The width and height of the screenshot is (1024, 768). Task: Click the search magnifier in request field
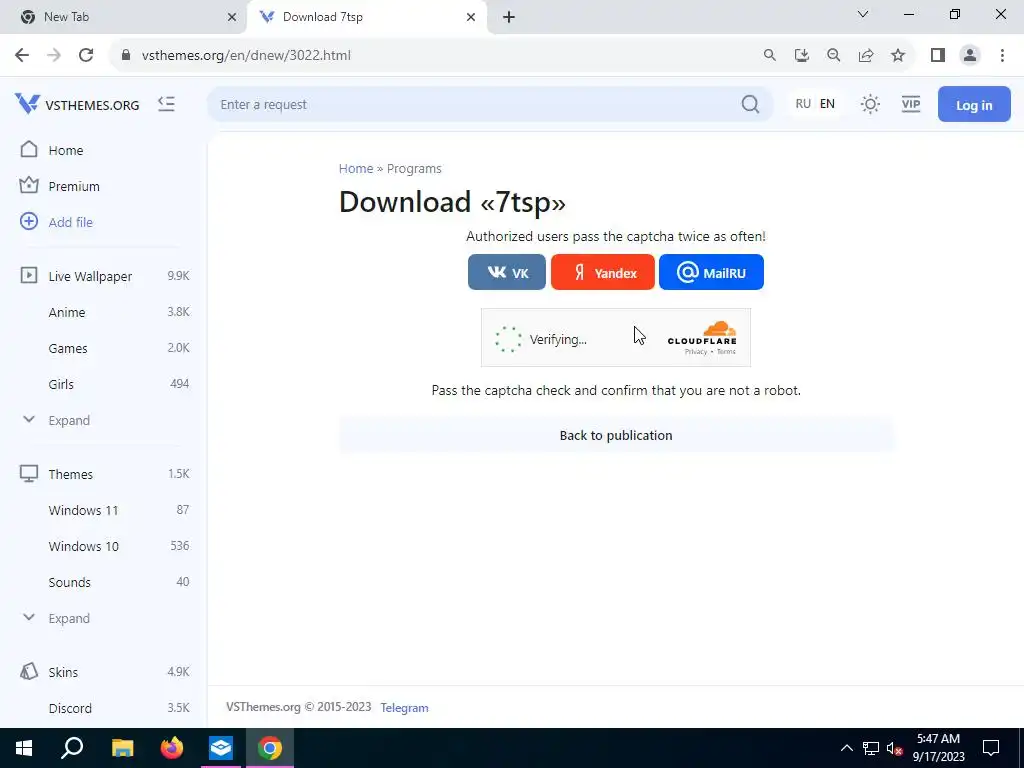pos(750,104)
